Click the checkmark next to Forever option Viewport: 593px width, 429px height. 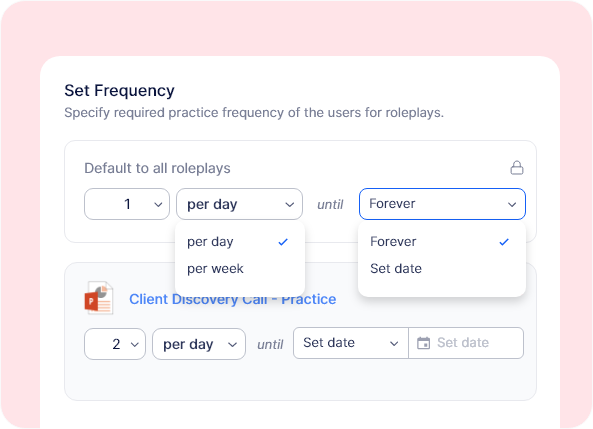tap(504, 242)
